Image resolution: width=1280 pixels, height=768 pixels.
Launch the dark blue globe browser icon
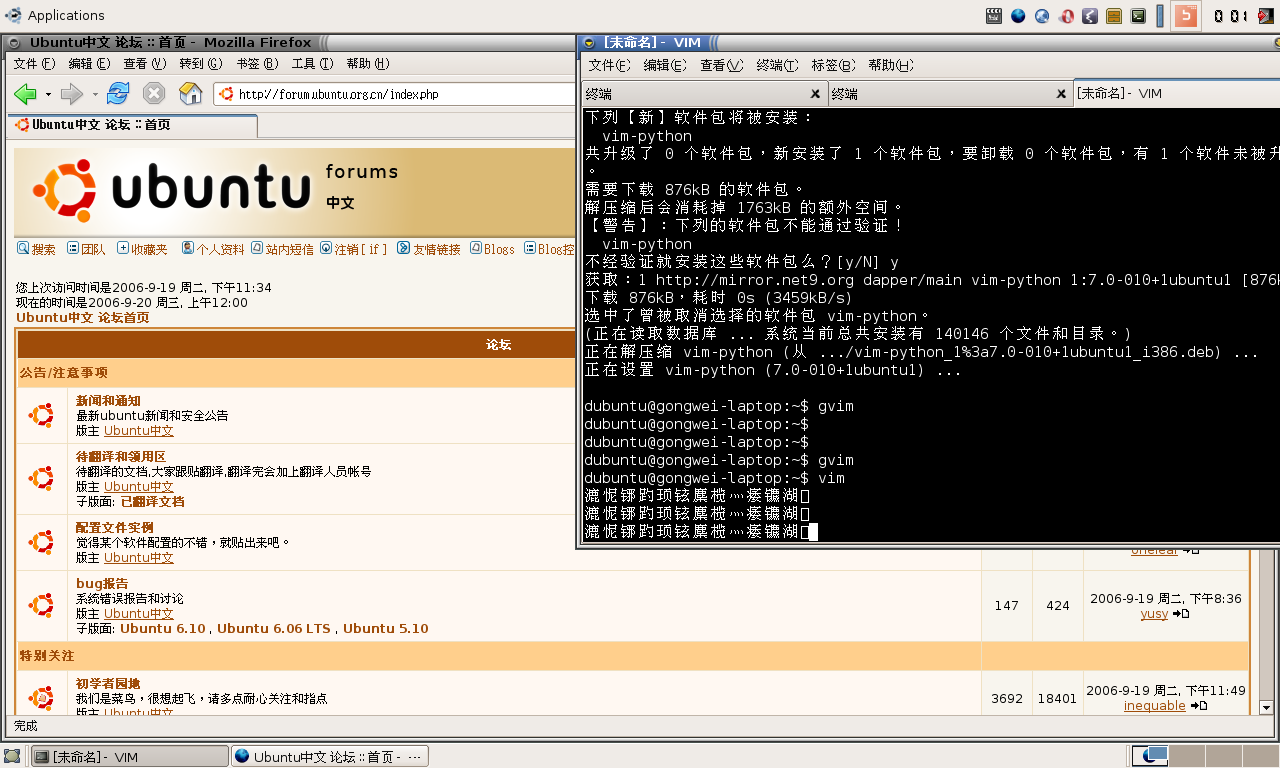coord(1018,15)
